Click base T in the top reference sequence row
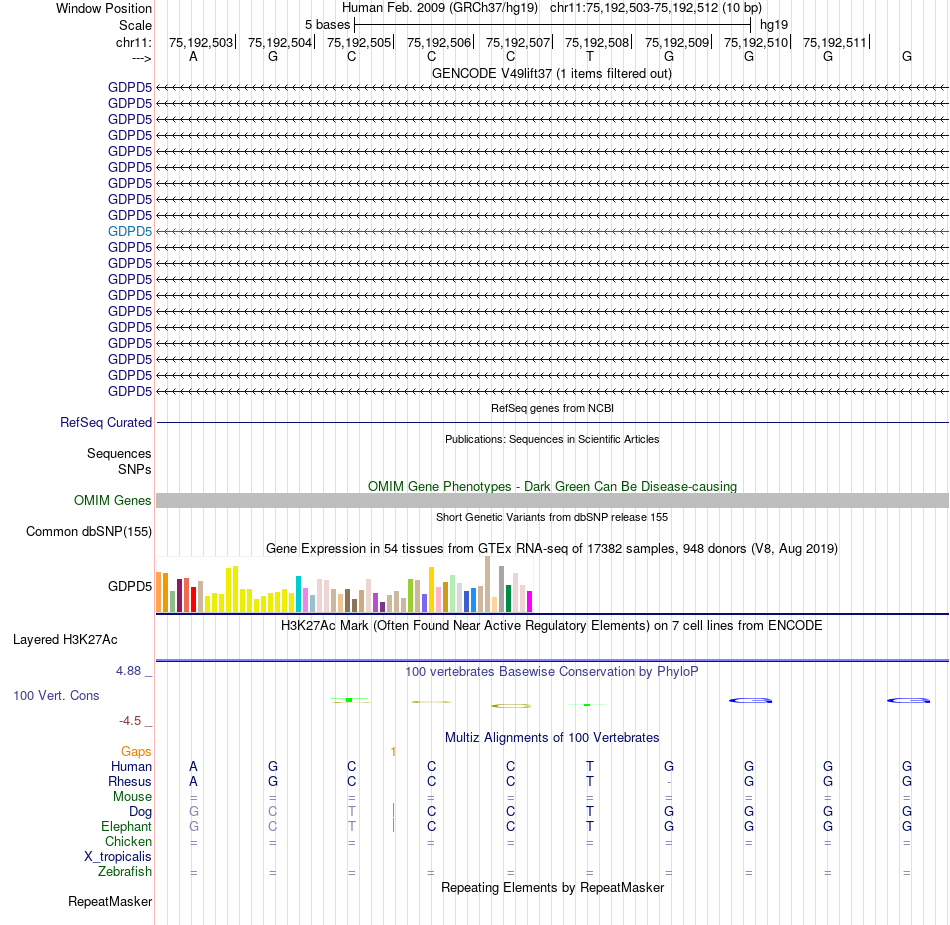Screen dimensions: 950x925 click(x=590, y=56)
